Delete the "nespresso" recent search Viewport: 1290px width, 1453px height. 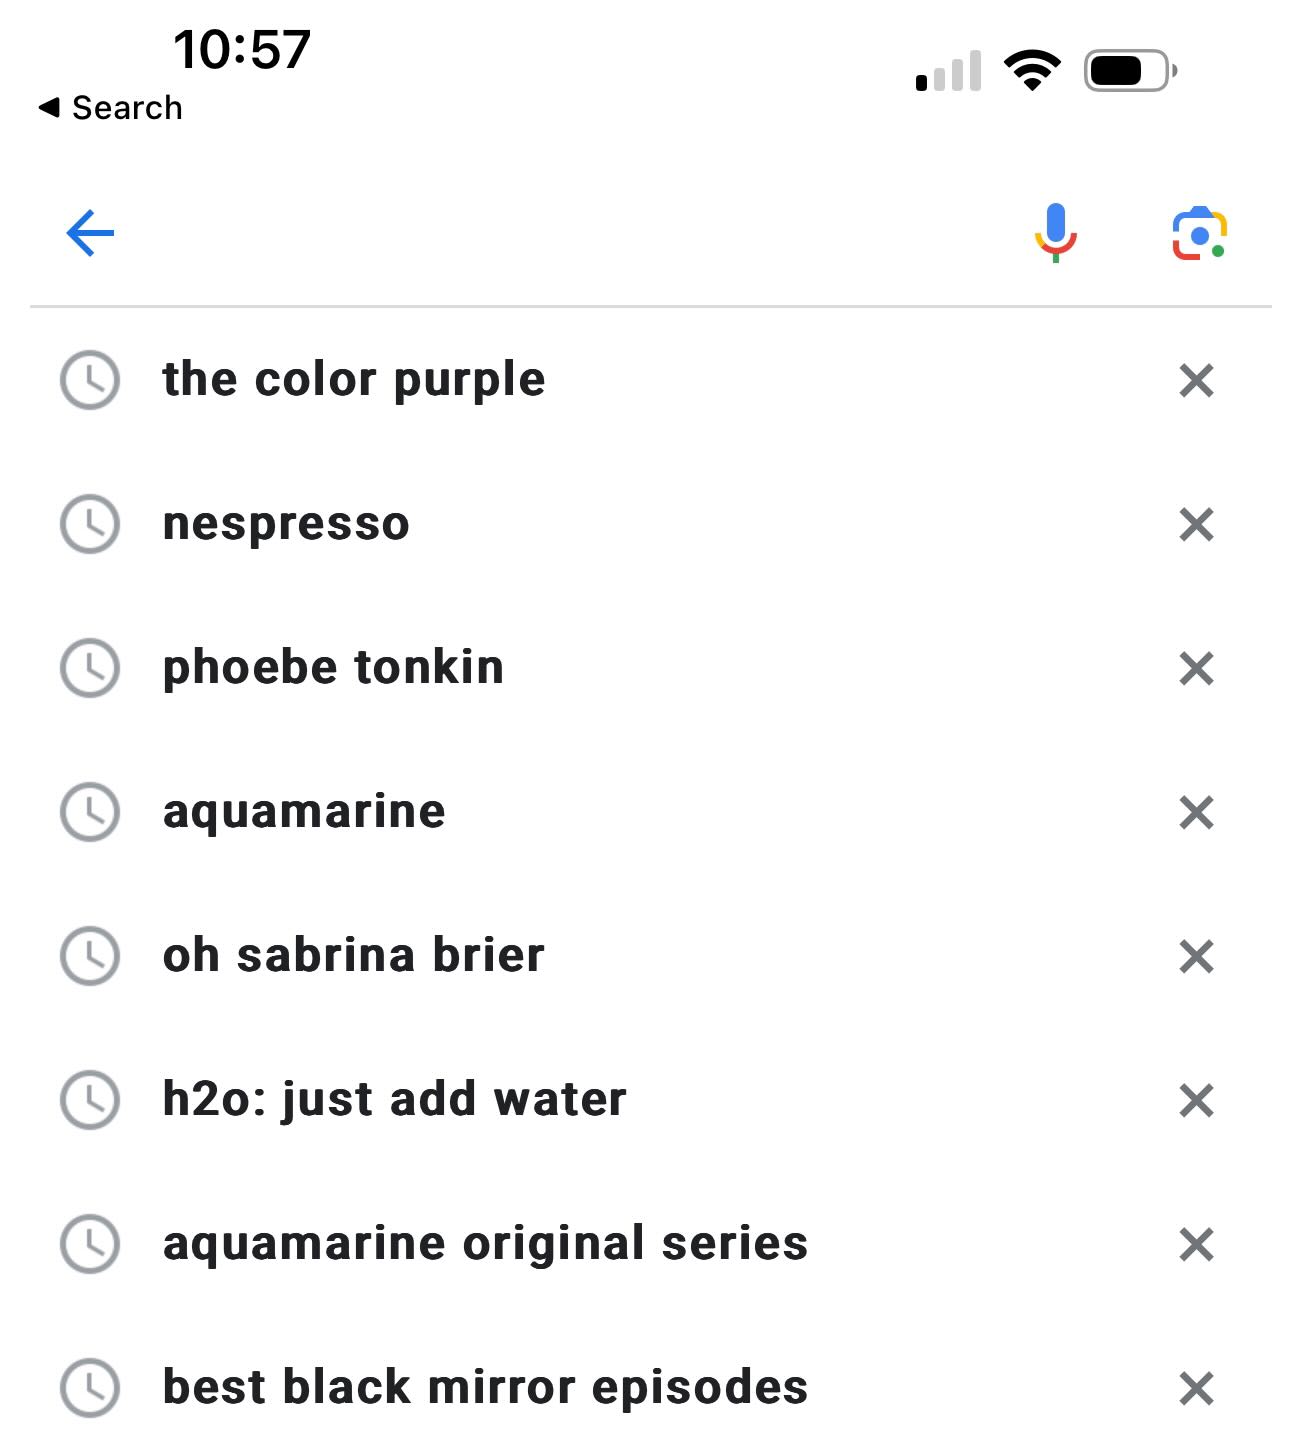click(1196, 524)
